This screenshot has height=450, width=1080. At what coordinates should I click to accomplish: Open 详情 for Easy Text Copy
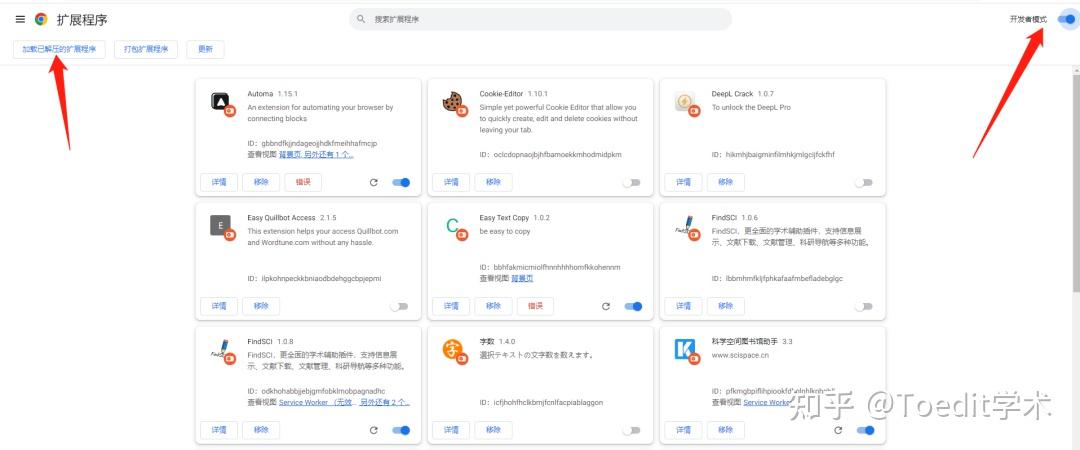pyautogui.click(x=451, y=306)
